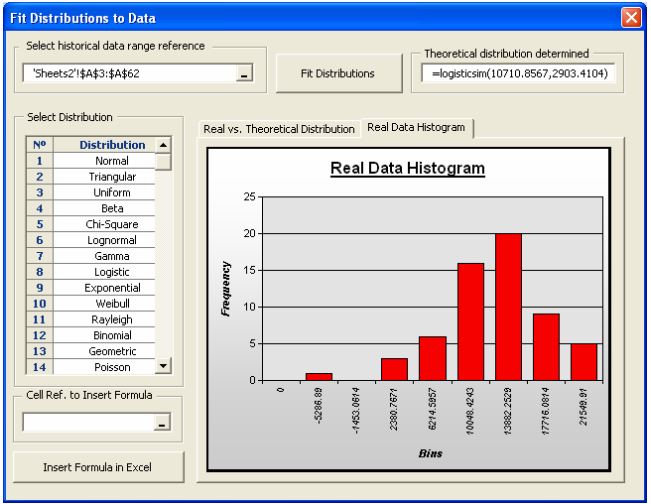Click the histogram bar for bin 17716.0814
The width and height of the screenshot is (651, 504).
point(546,347)
